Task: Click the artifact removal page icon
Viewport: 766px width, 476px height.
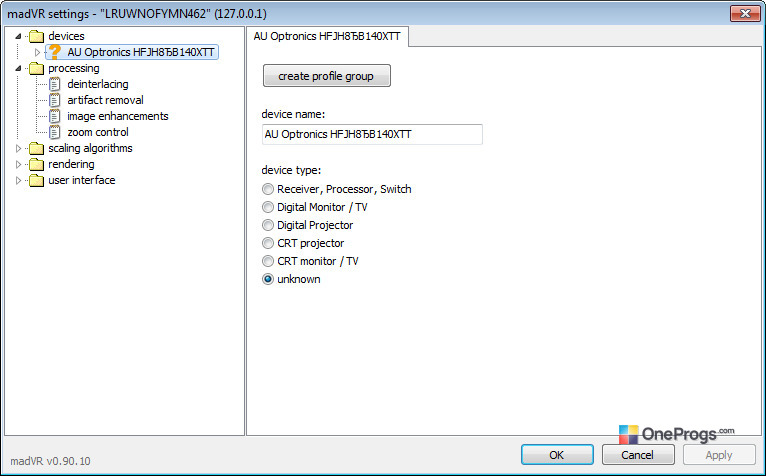Action: (55, 100)
